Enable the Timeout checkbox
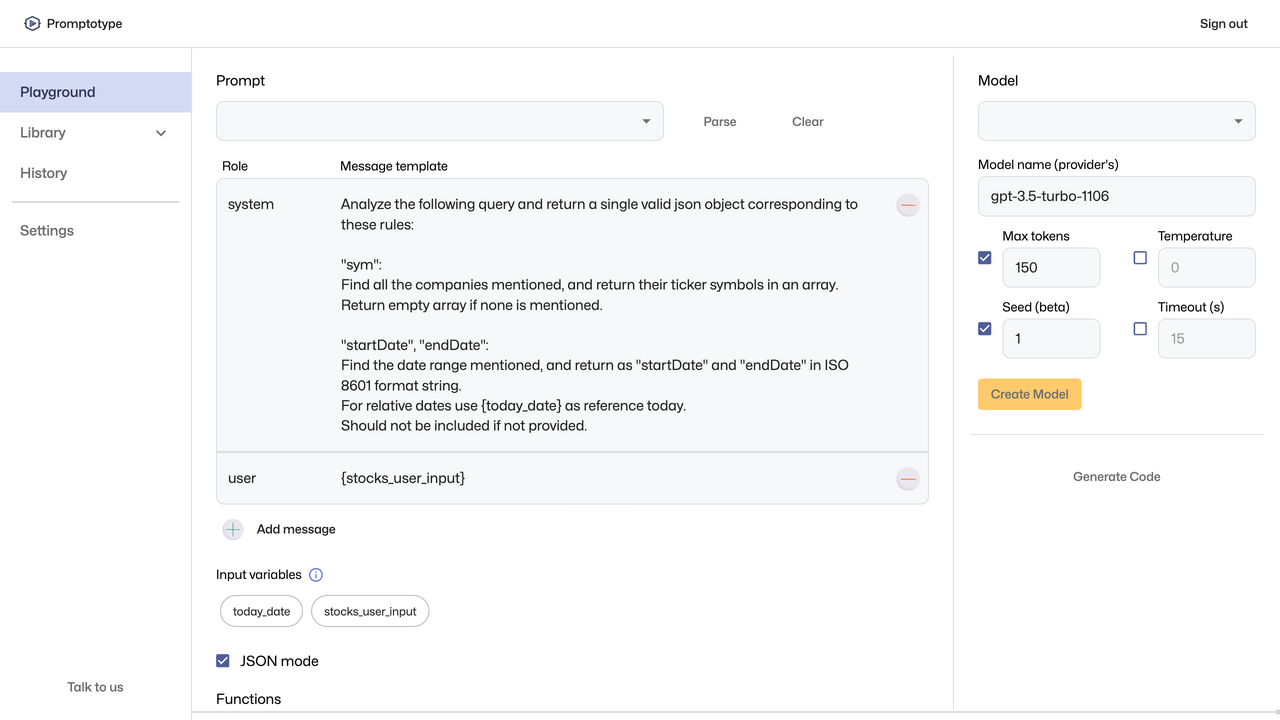Viewport: 1280px width, 720px height. pos(1140,329)
